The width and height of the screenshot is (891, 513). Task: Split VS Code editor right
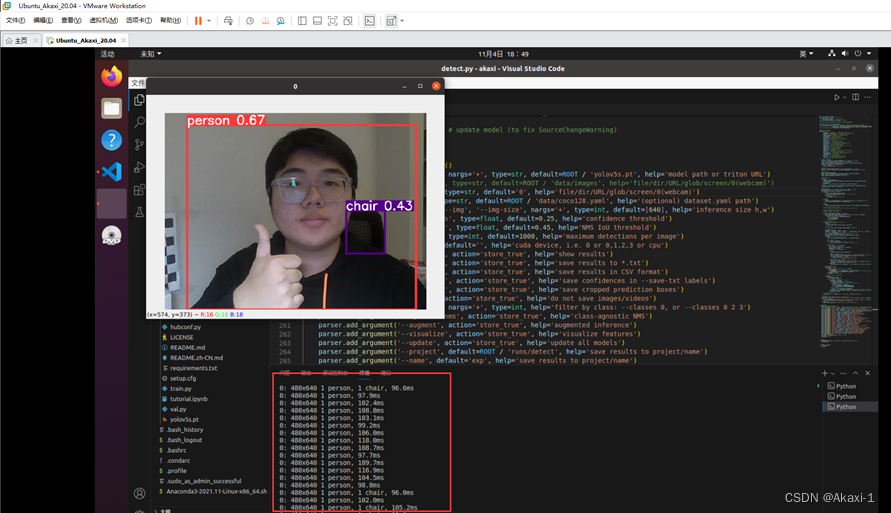tap(856, 97)
